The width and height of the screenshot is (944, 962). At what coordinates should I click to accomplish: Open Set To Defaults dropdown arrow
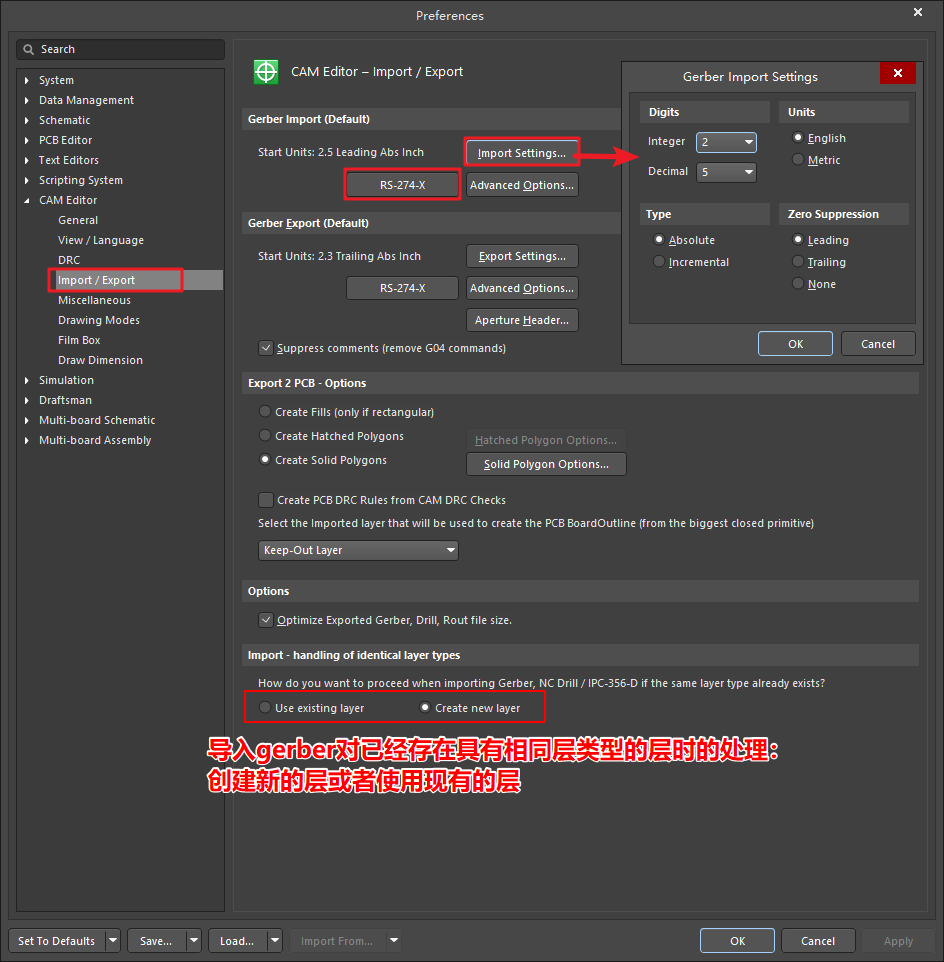pos(113,941)
